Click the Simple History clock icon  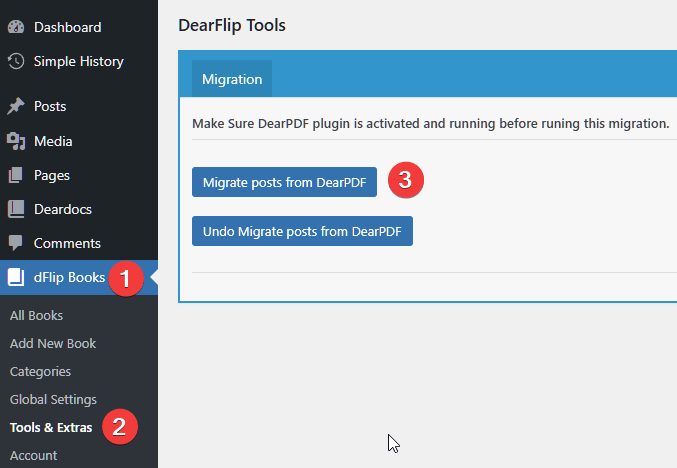(16, 61)
